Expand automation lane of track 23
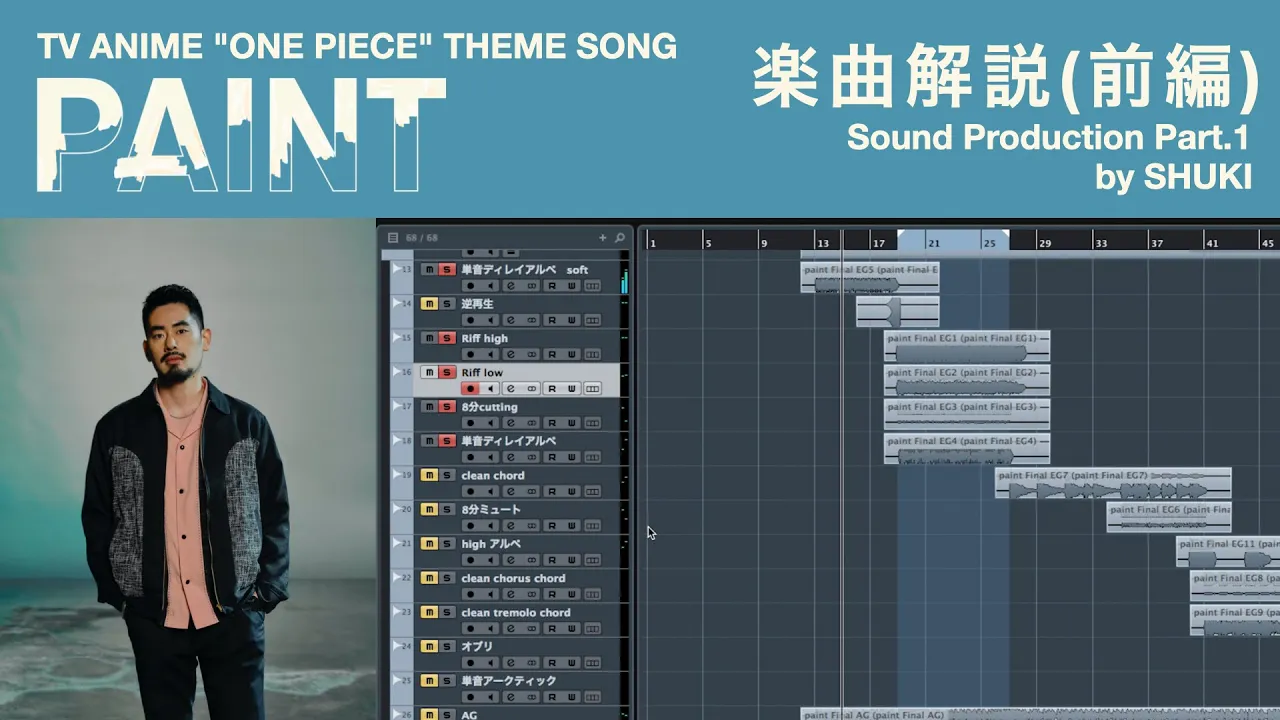 [397, 612]
